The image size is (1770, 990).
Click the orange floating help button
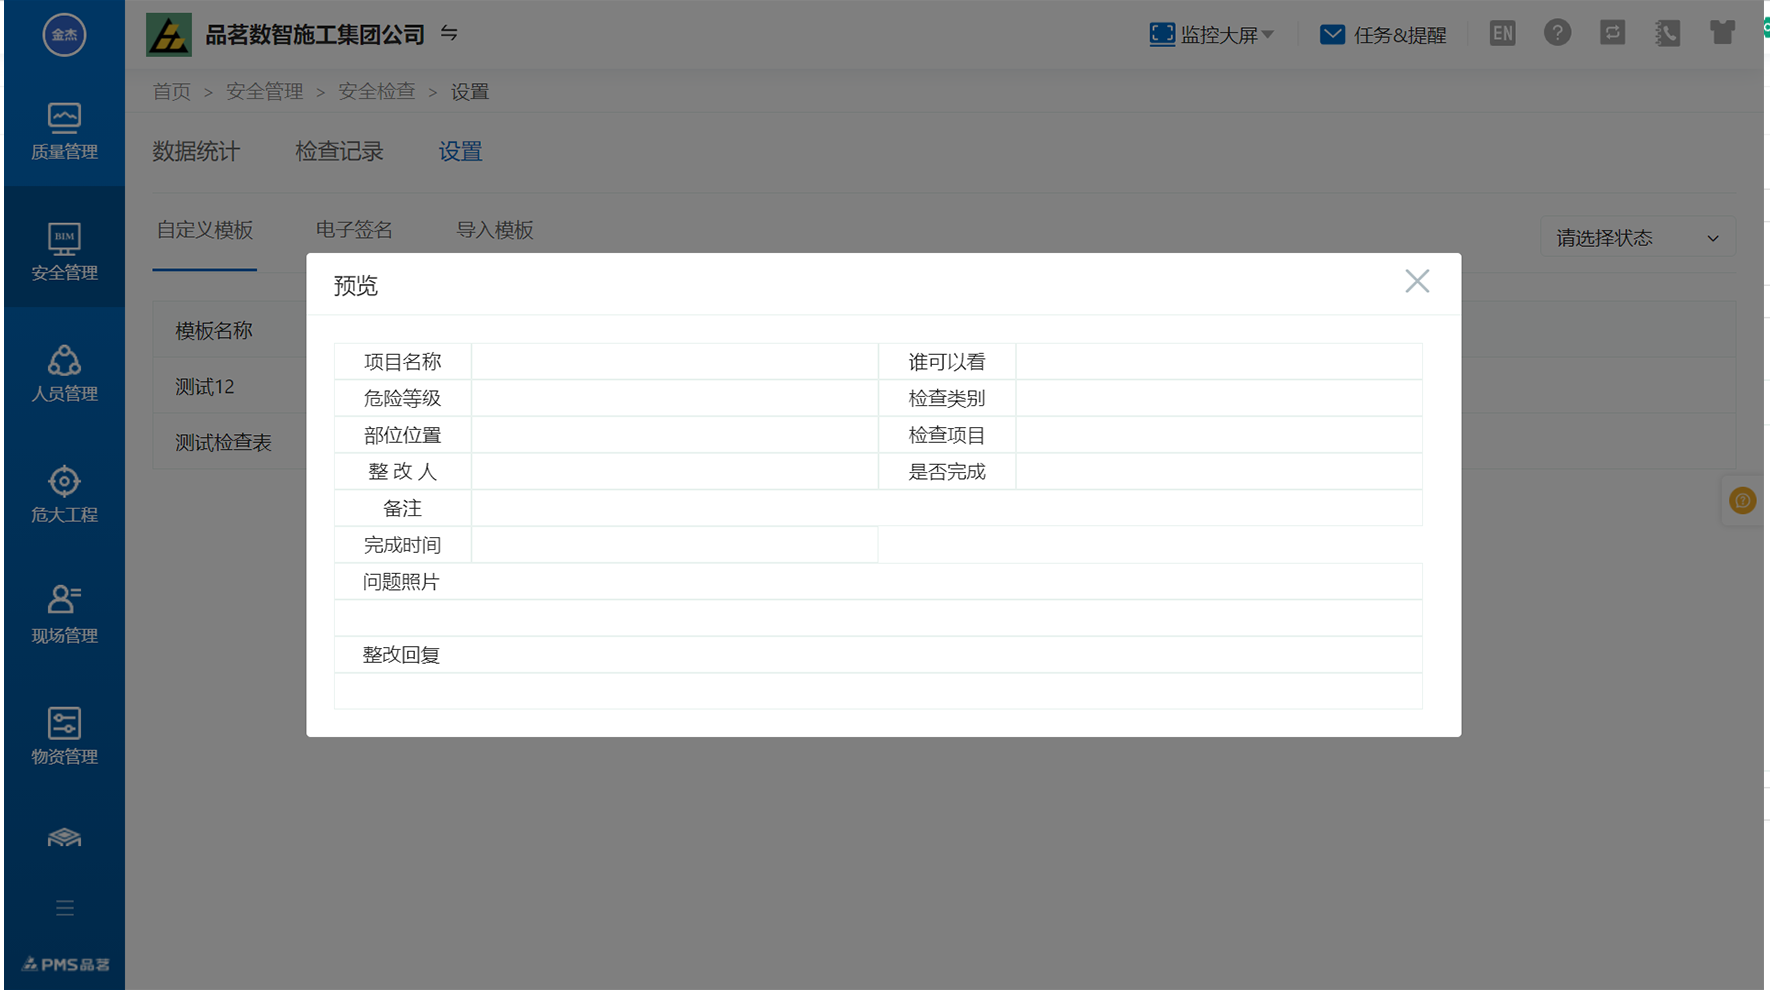pos(1742,500)
